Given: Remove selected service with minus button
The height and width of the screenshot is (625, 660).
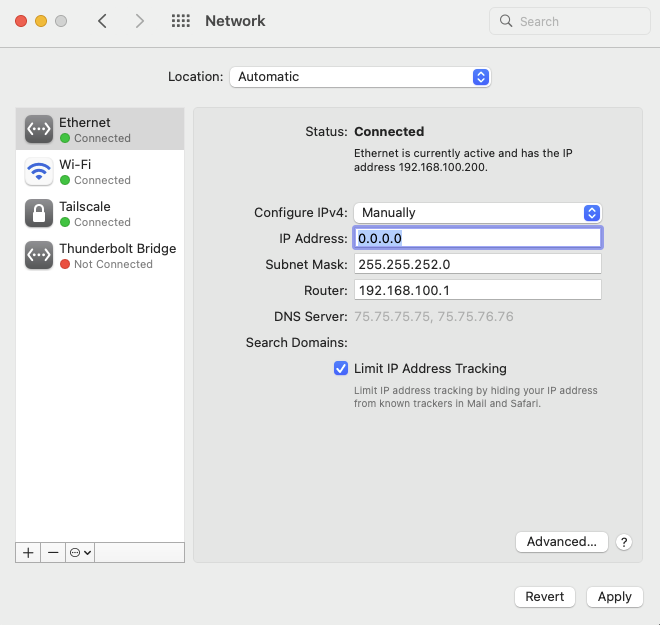Looking at the screenshot, I should click(x=53, y=553).
